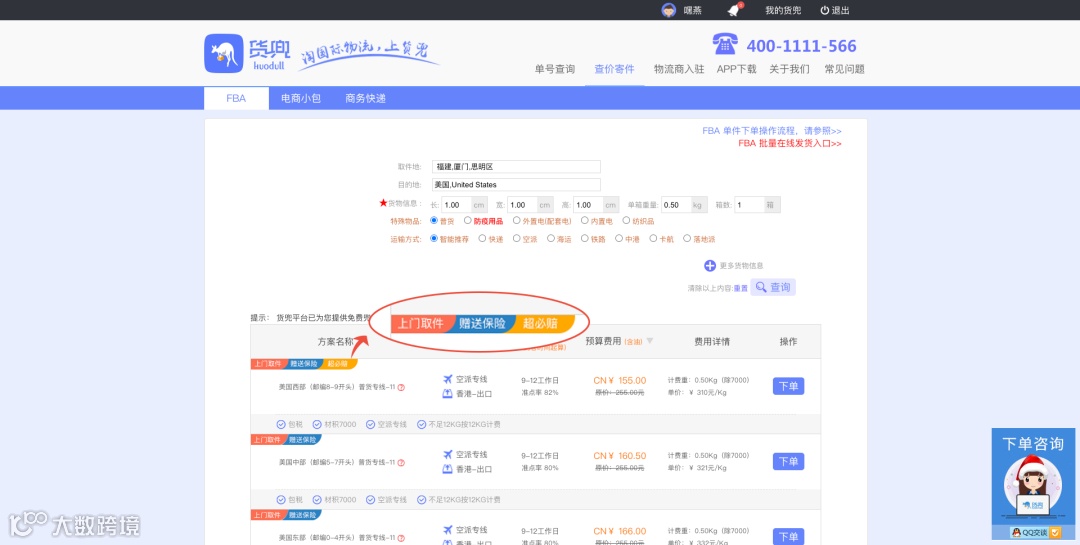The width and height of the screenshot is (1080, 545).
Task: Switch to the 商务快递 tab
Action: click(x=365, y=99)
